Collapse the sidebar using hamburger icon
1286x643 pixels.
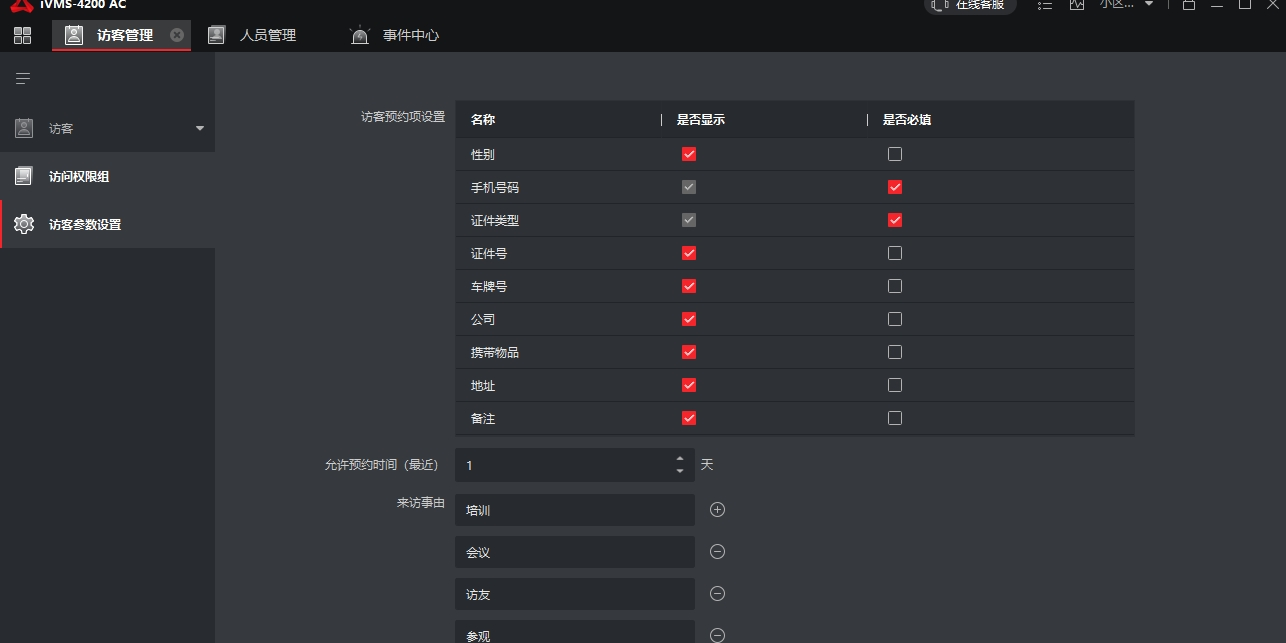22,78
